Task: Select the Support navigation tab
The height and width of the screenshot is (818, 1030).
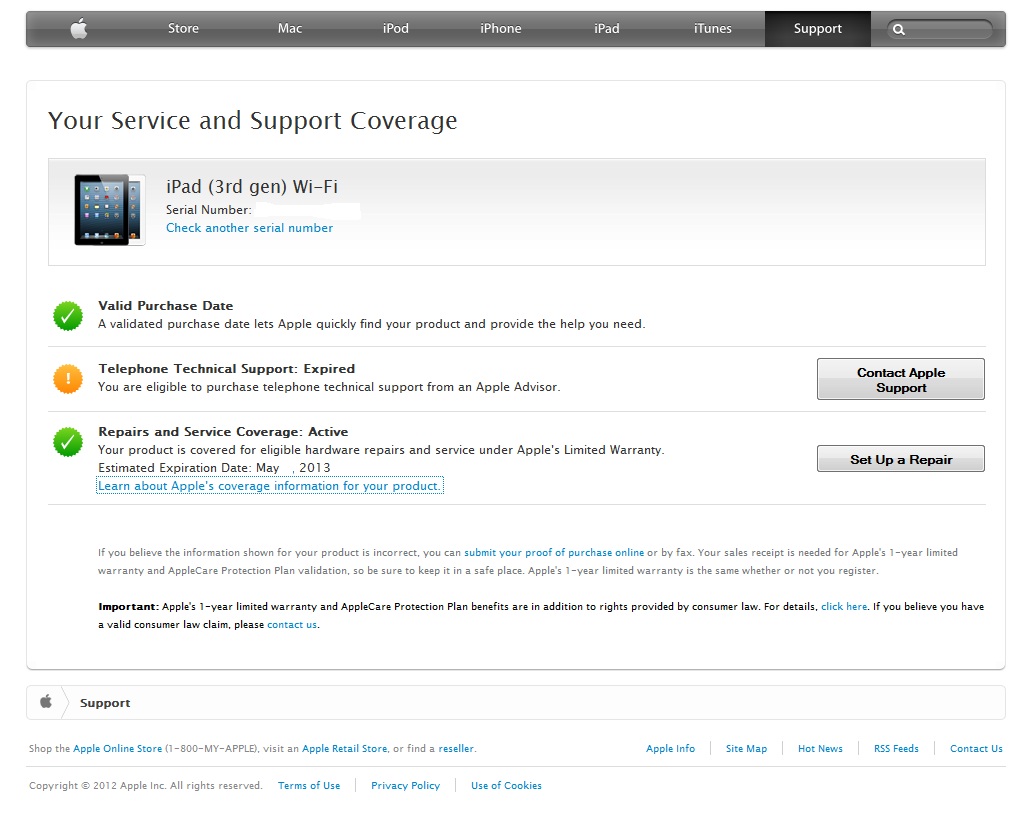Action: [818, 28]
